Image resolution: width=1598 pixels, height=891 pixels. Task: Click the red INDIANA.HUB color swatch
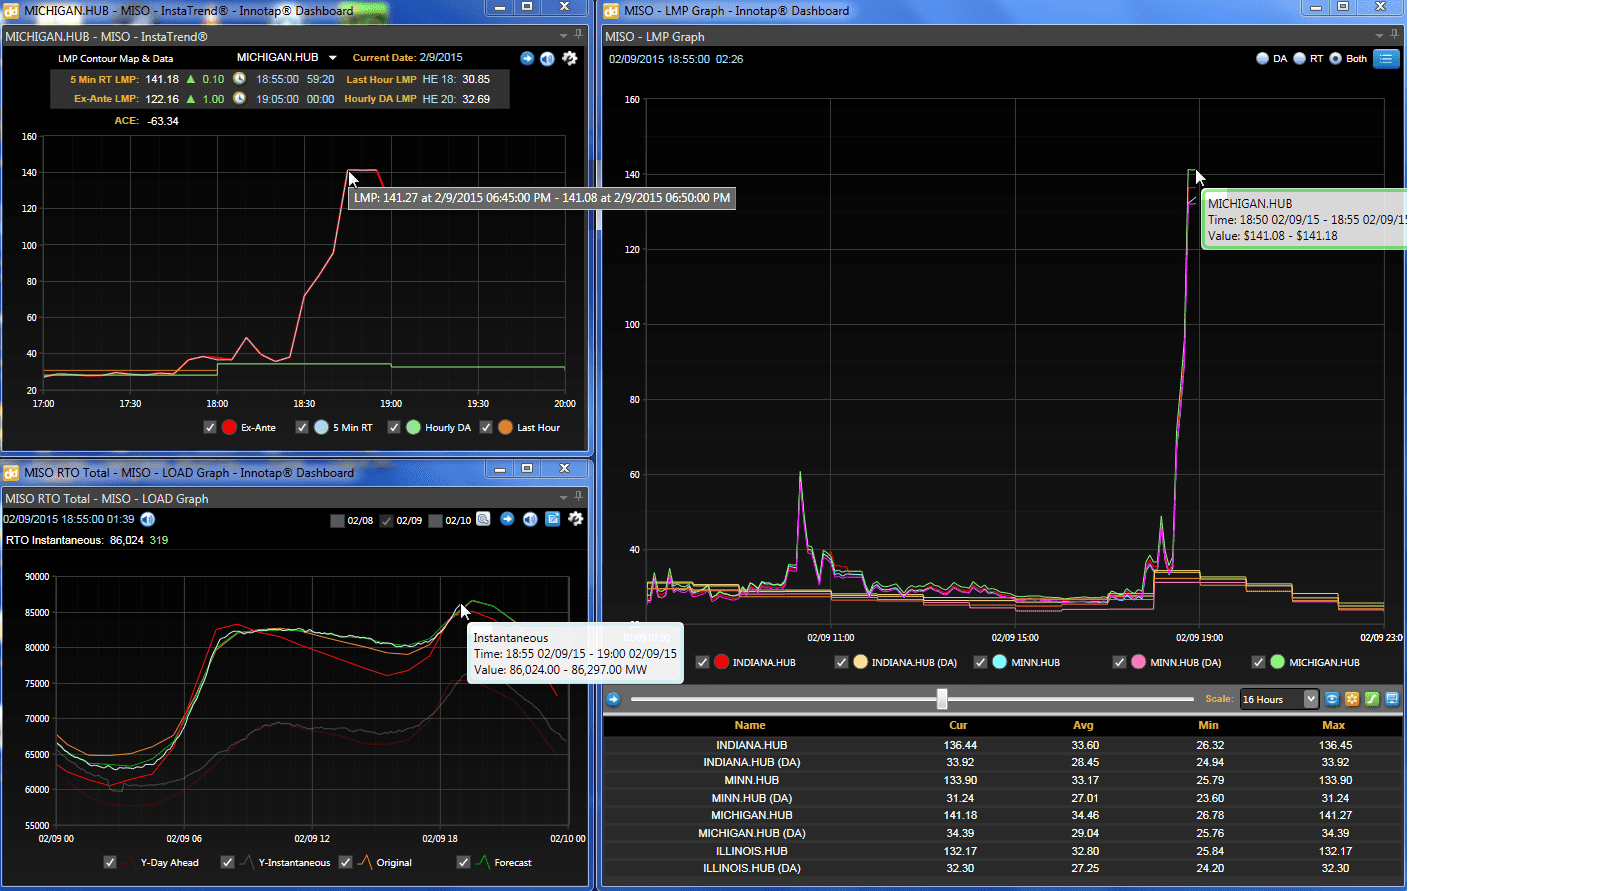coord(721,662)
